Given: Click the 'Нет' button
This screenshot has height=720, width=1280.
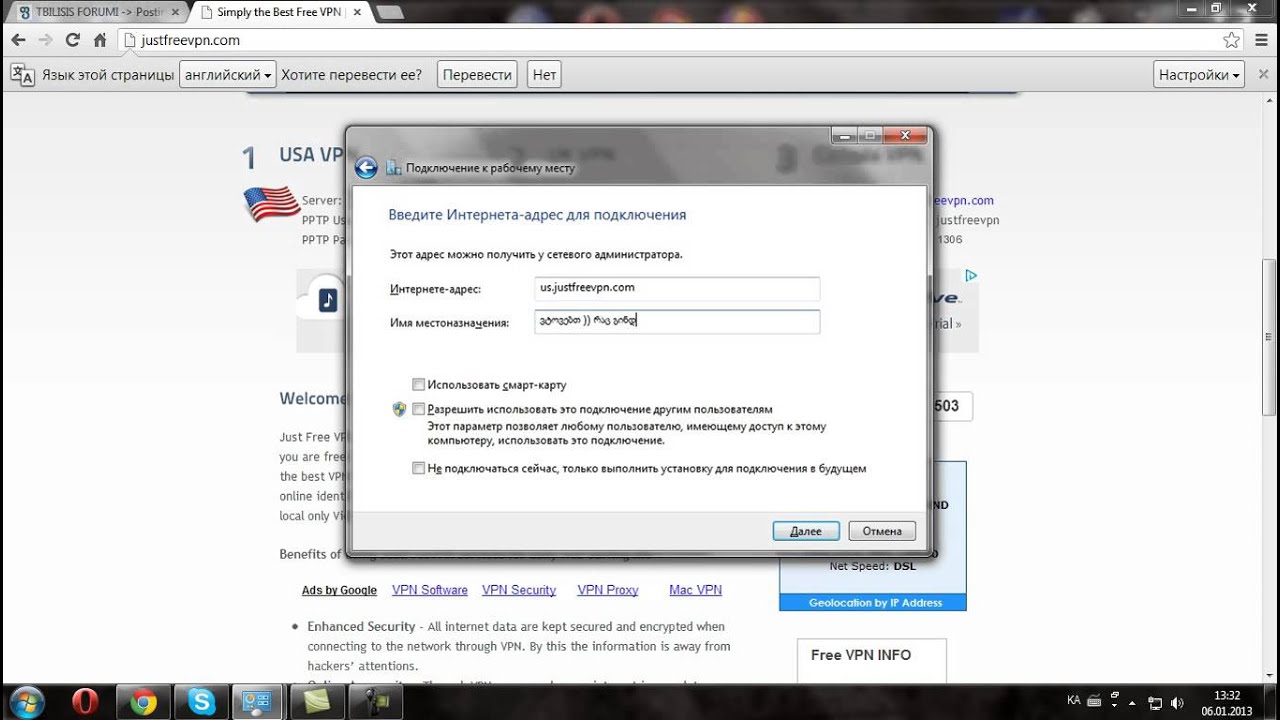Looking at the screenshot, I should 544,75.
